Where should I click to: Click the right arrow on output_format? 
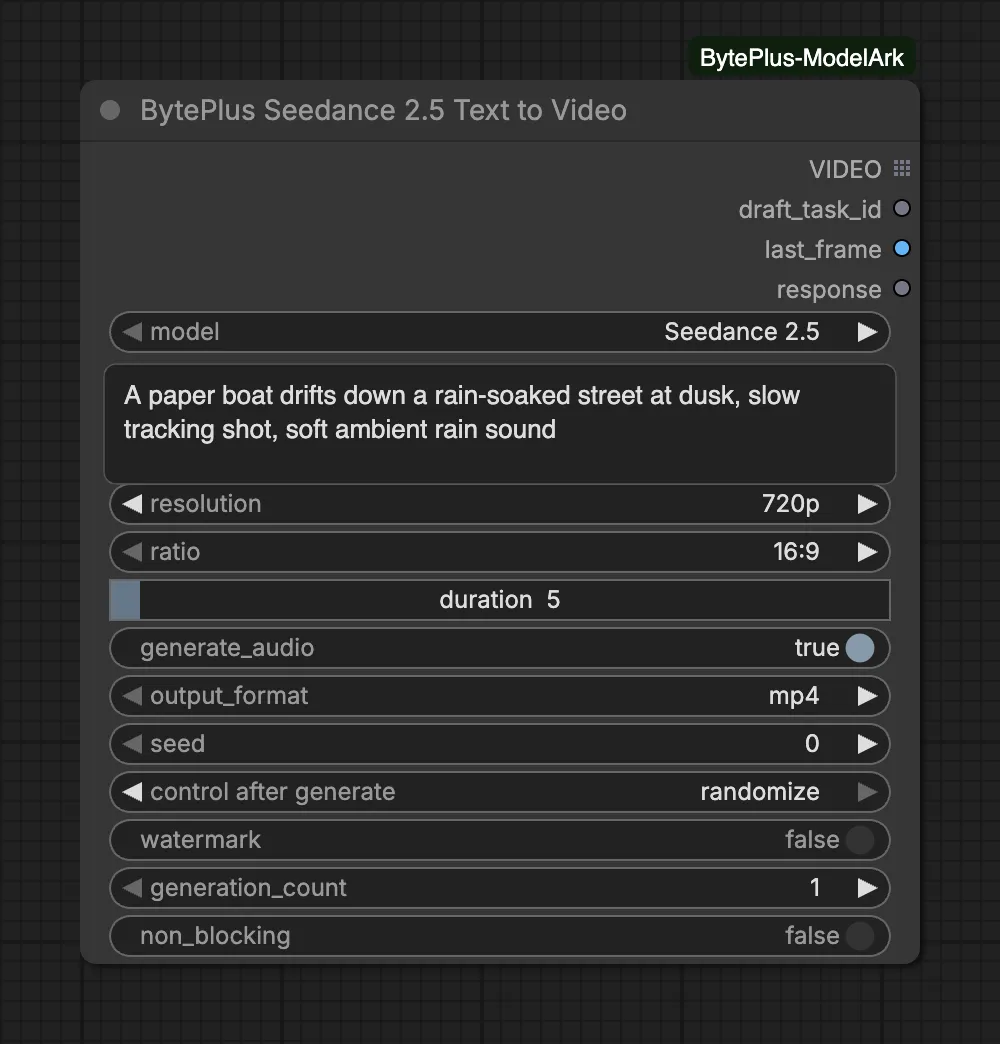pyautogui.click(x=867, y=696)
